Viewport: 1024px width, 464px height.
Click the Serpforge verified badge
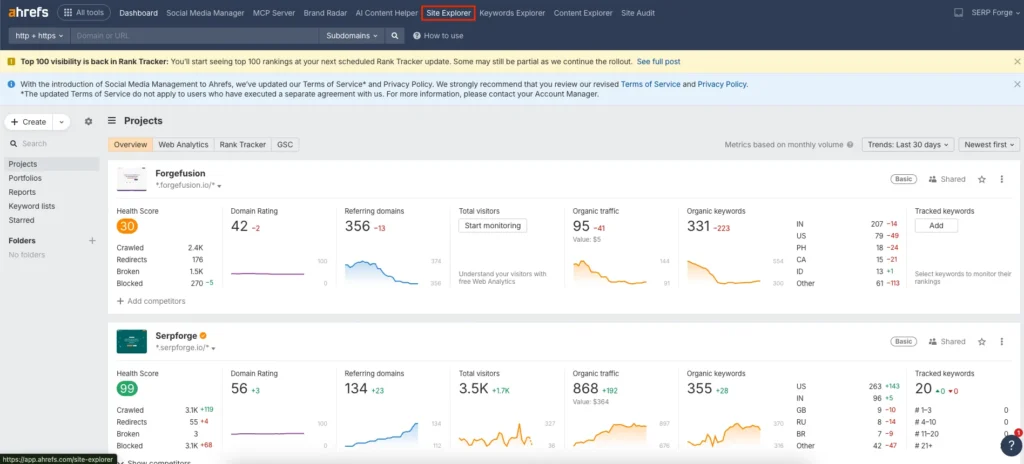coord(203,336)
